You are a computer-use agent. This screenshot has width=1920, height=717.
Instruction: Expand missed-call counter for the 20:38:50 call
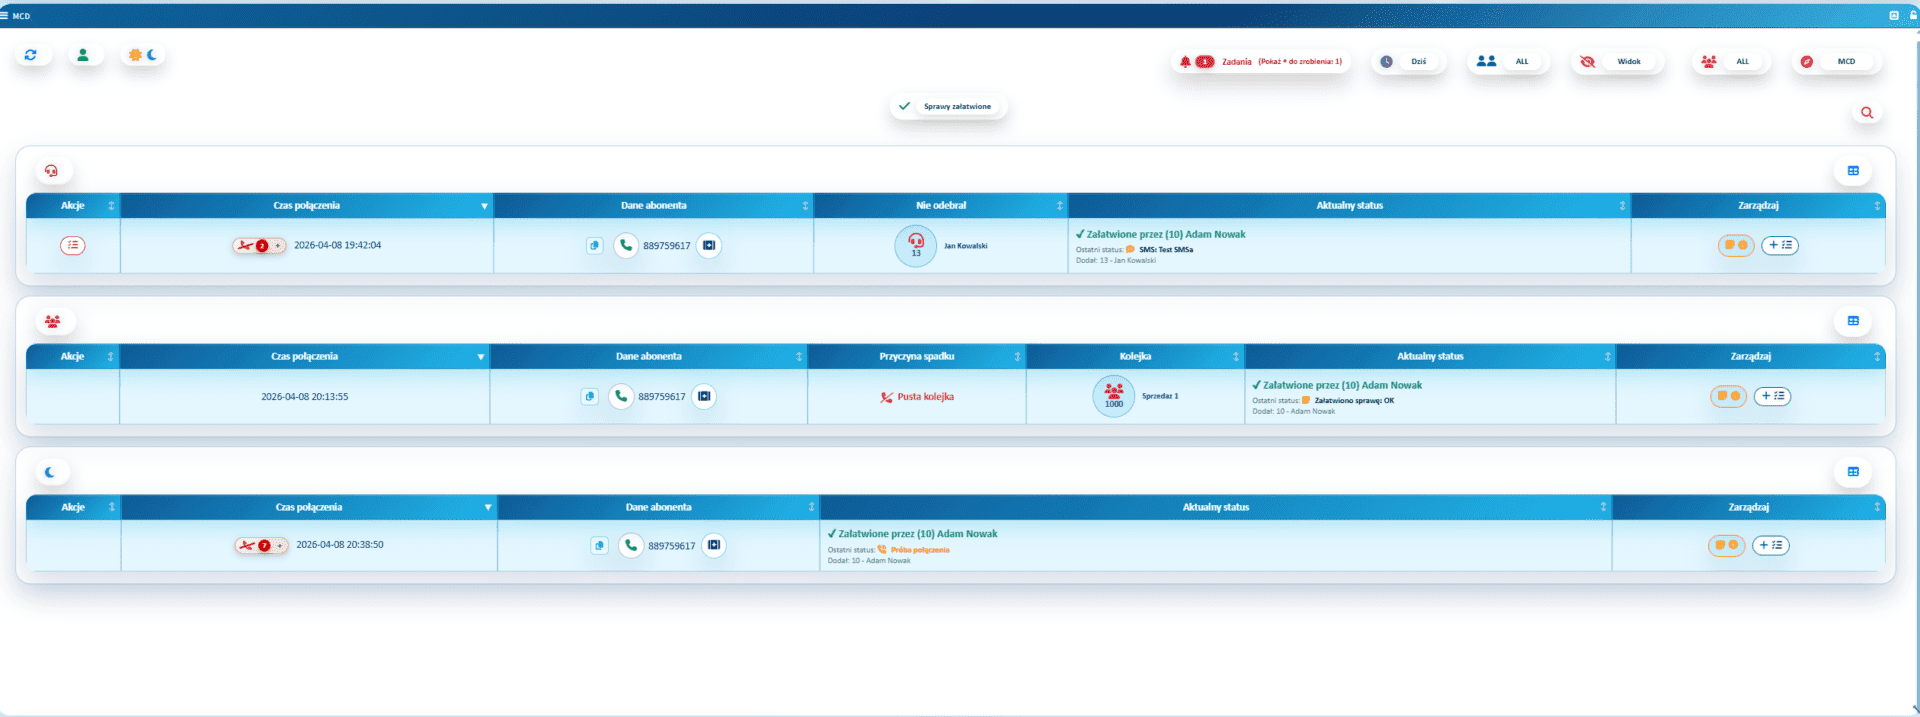[262, 546]
